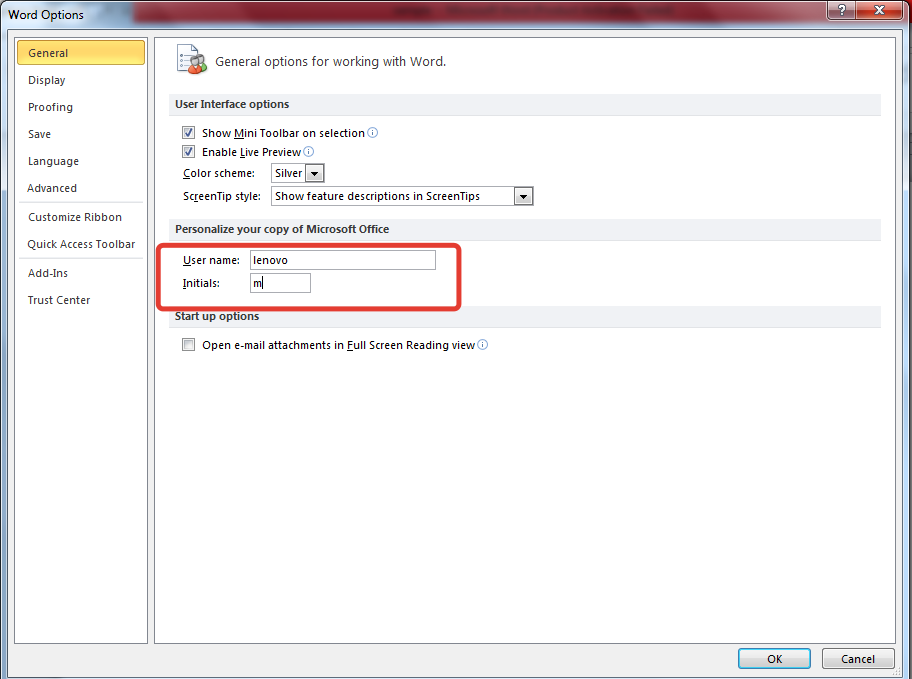The height and width of the screenshot is (679, 912).
Task: Click the General options for working with Word text
Action: click(x=330, y=62)
